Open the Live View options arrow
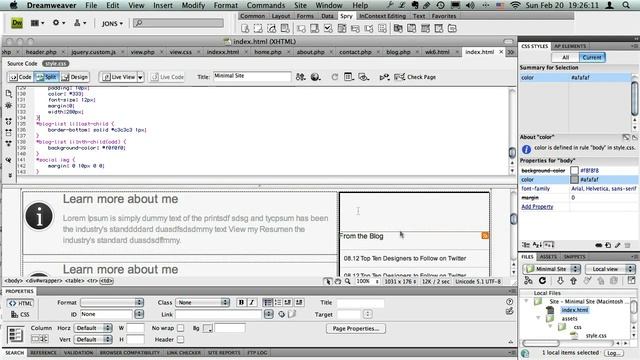The height and width of the screenshot is (360, 640). point(140,77)
